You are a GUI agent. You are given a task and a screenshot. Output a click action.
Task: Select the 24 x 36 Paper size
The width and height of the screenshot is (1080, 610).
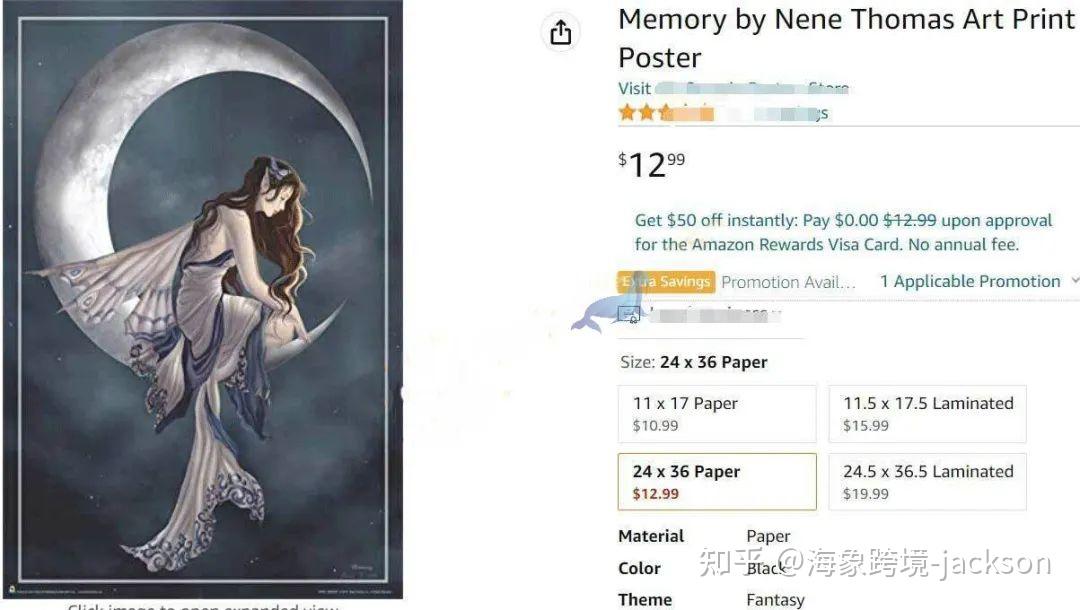pyautogui.click(x=717, y=482)
